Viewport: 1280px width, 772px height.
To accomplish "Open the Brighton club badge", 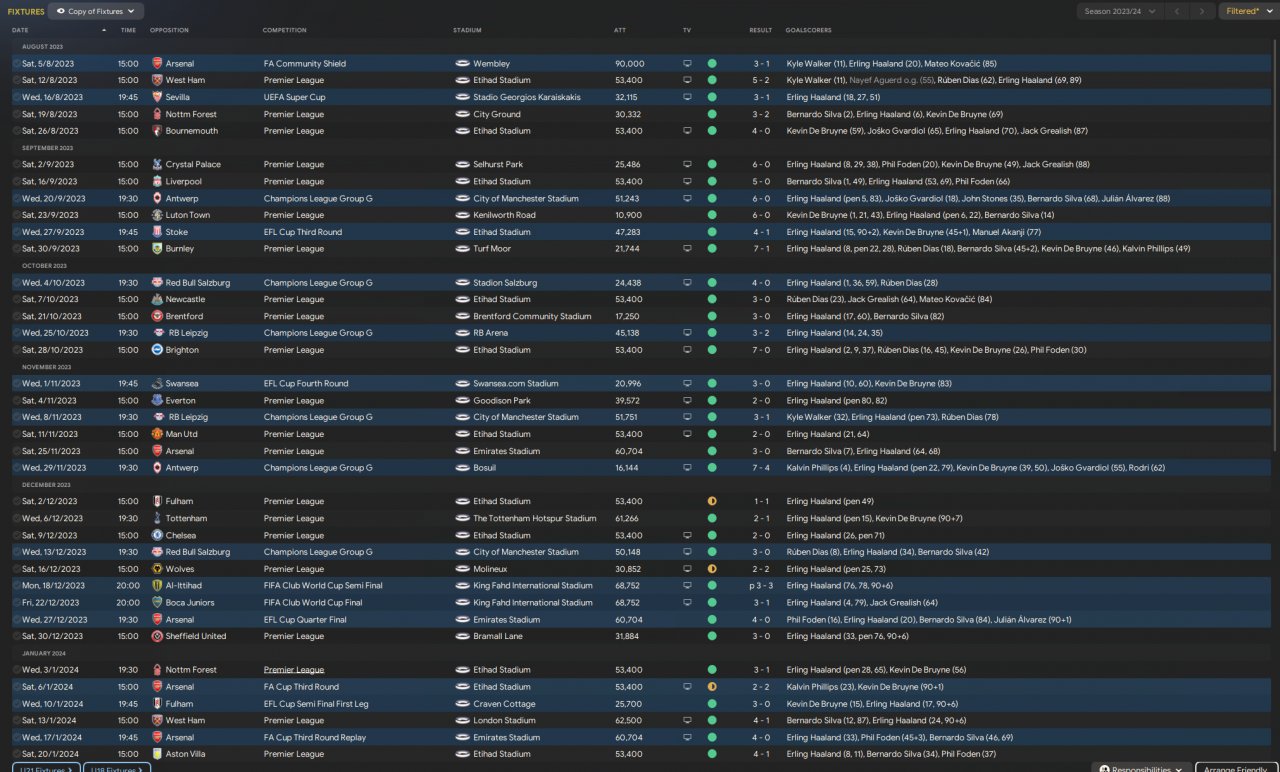I will pos(157,350).
